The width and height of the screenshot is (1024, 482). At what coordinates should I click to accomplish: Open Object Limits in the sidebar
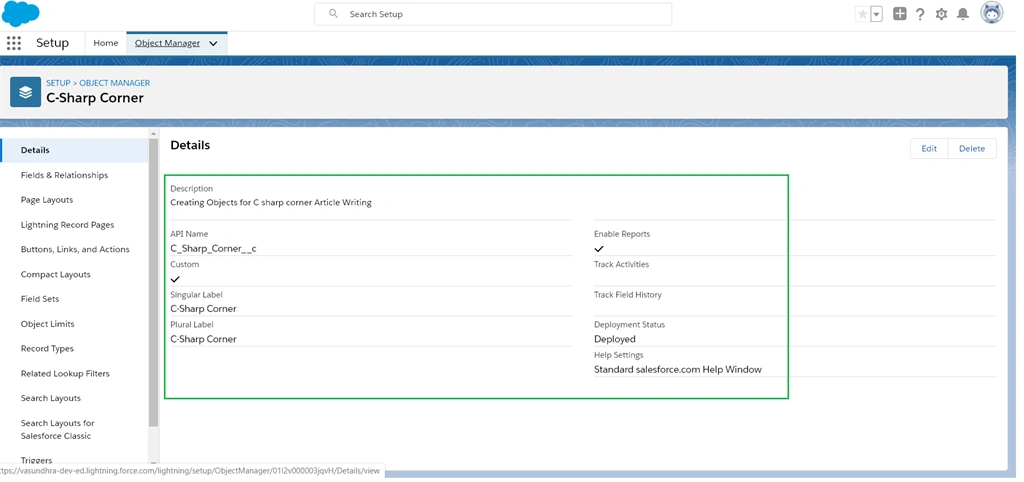point(48,324)
